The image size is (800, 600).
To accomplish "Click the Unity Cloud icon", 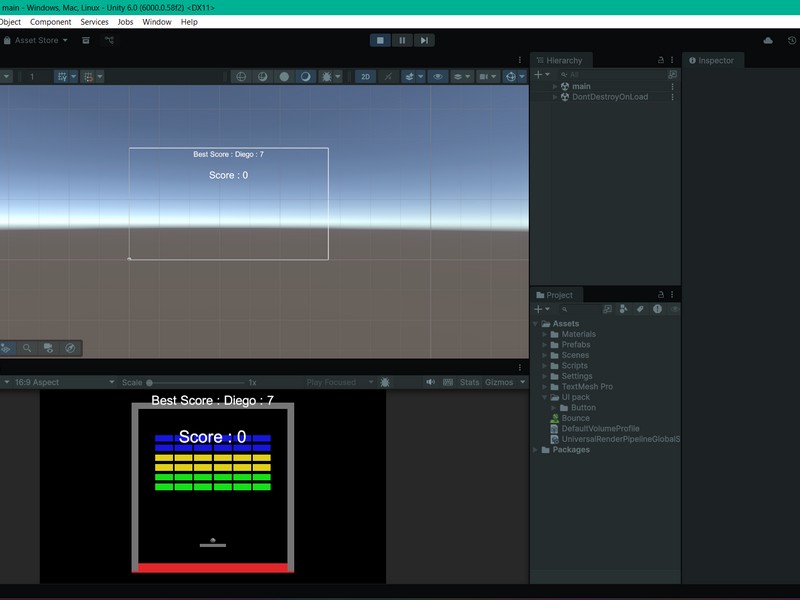I will (x=768, y=40).
